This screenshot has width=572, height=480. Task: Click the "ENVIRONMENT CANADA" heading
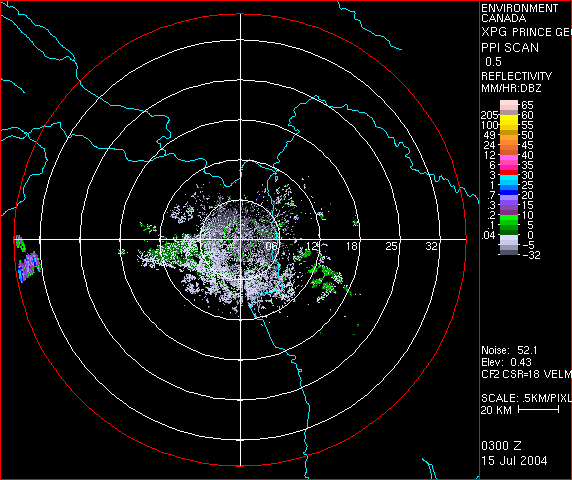coord(519,13)
